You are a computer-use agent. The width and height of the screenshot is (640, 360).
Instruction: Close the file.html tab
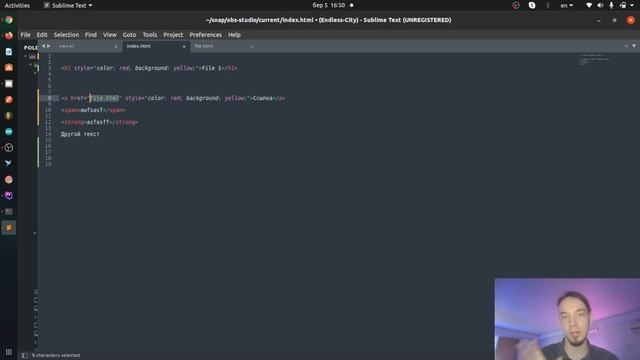click(x=252, y=47)
